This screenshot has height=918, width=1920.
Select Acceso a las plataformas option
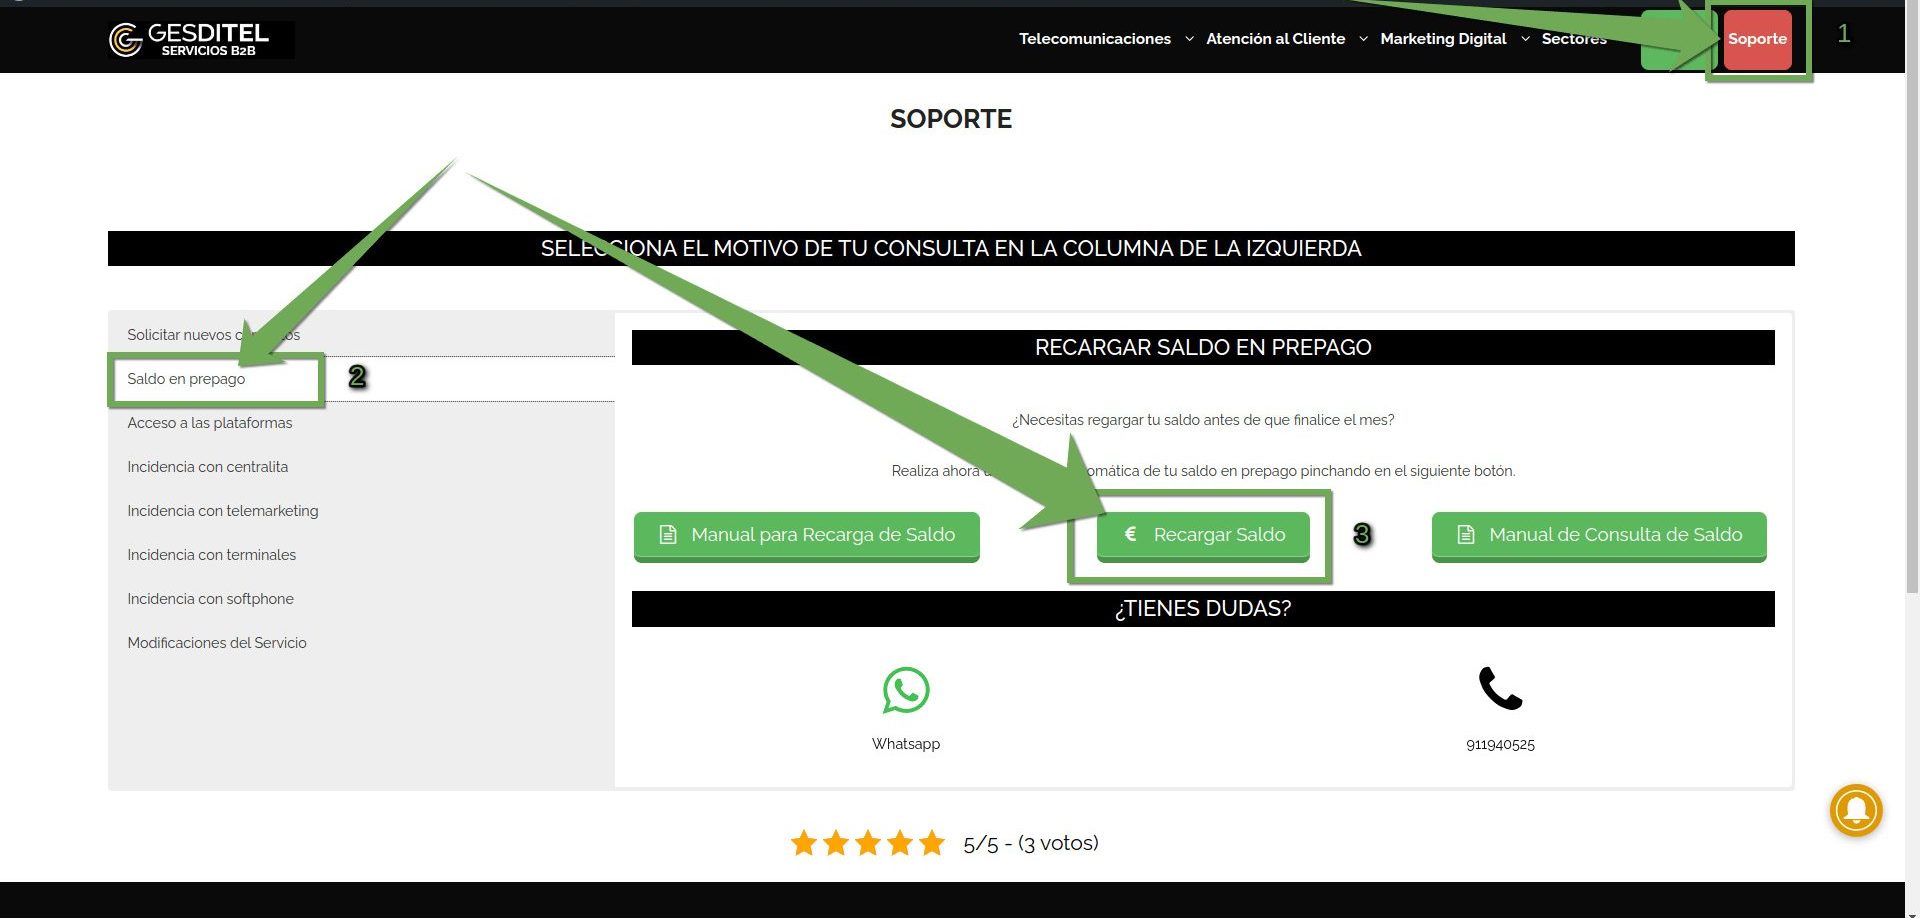[x=210, y=423]
